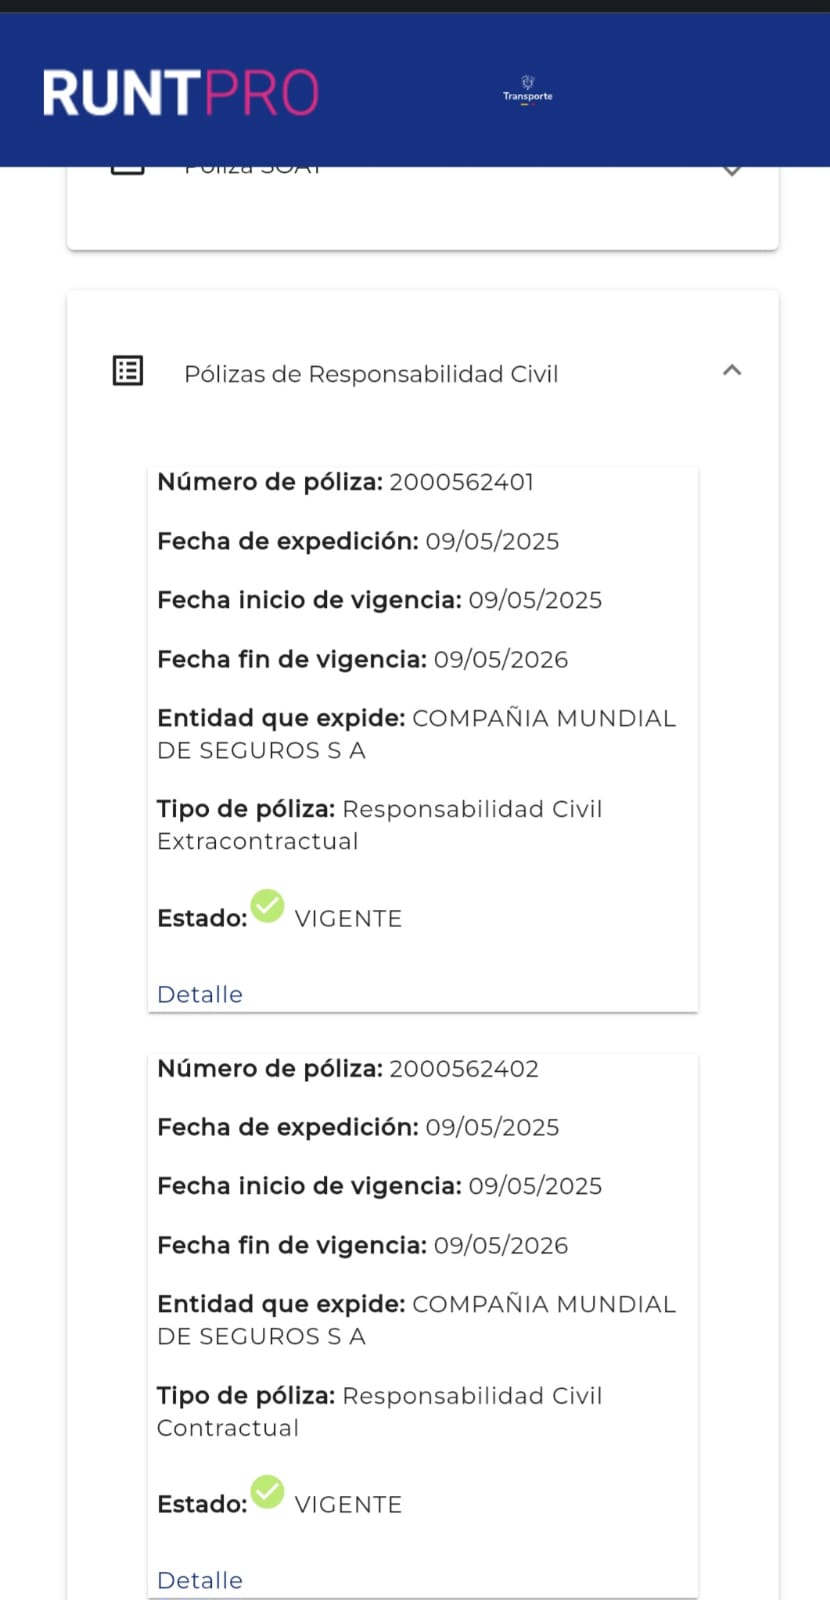Click the Transporte ministry logo
This screenshot has width=830, height=1600.
(x=527, y=90)
